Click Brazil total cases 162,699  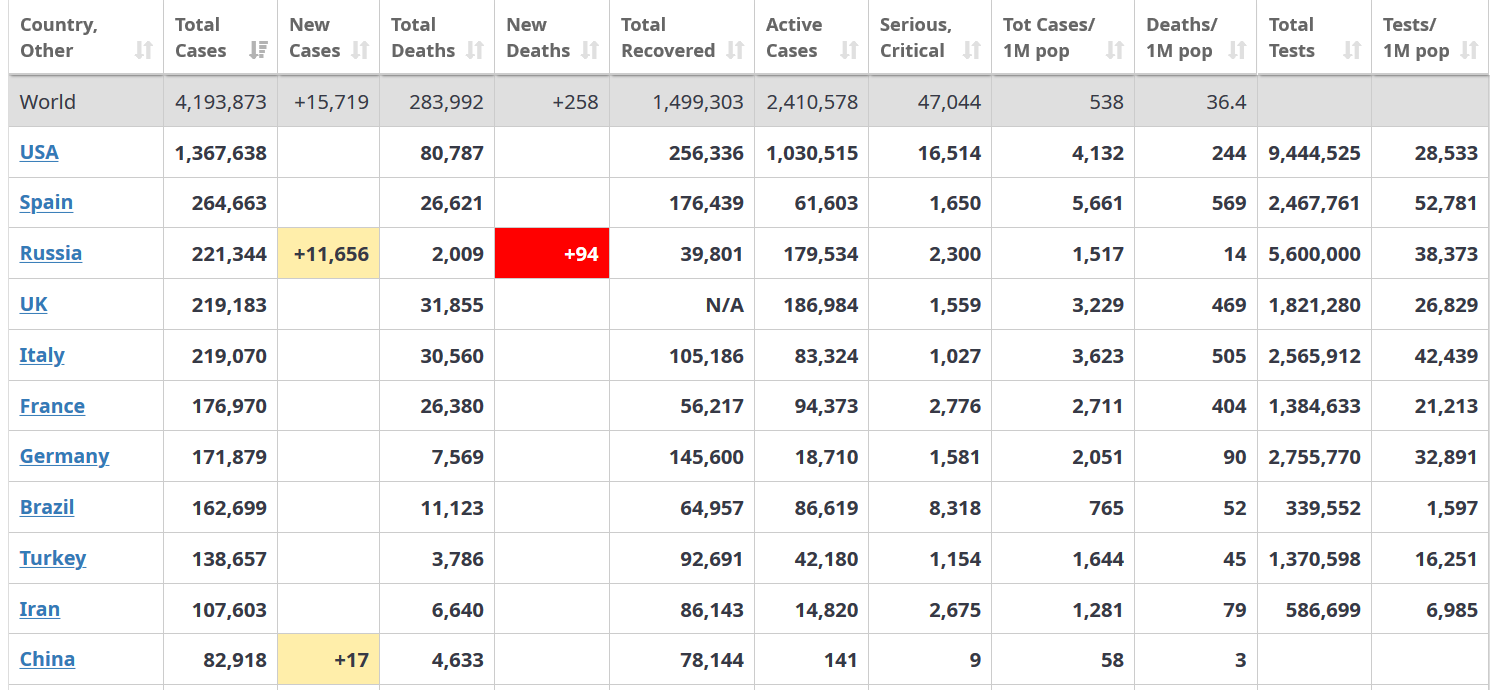click(229, 508)
